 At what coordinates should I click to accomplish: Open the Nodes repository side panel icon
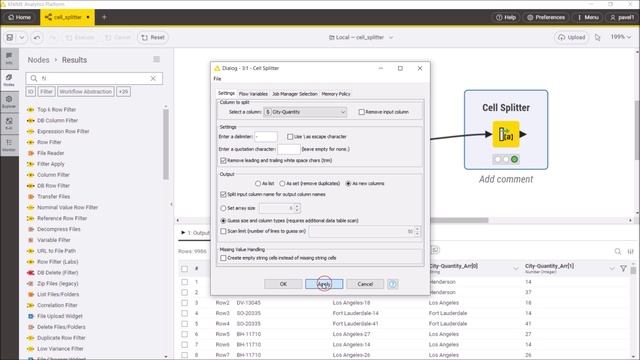pos(9,80)
